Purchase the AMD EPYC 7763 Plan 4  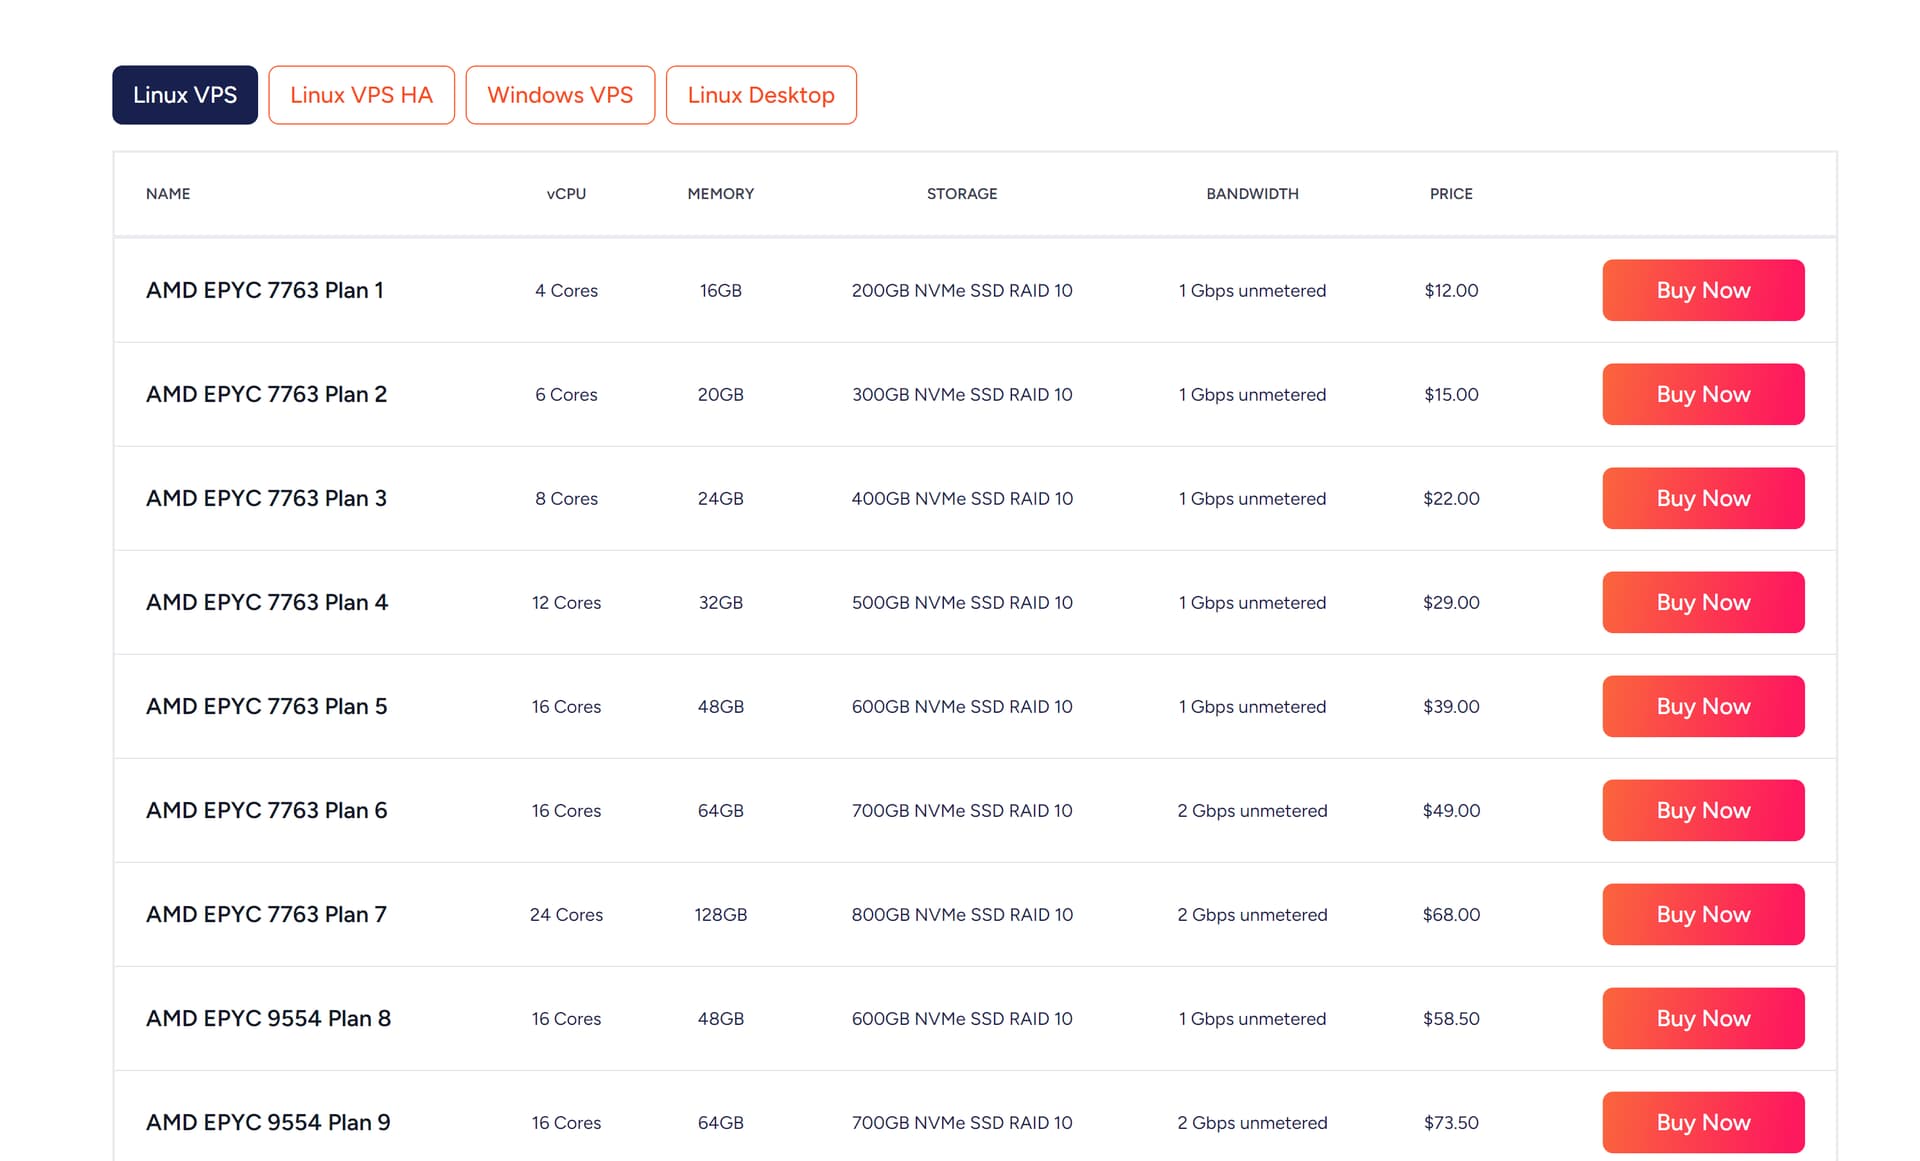(x=1703, y=602)
